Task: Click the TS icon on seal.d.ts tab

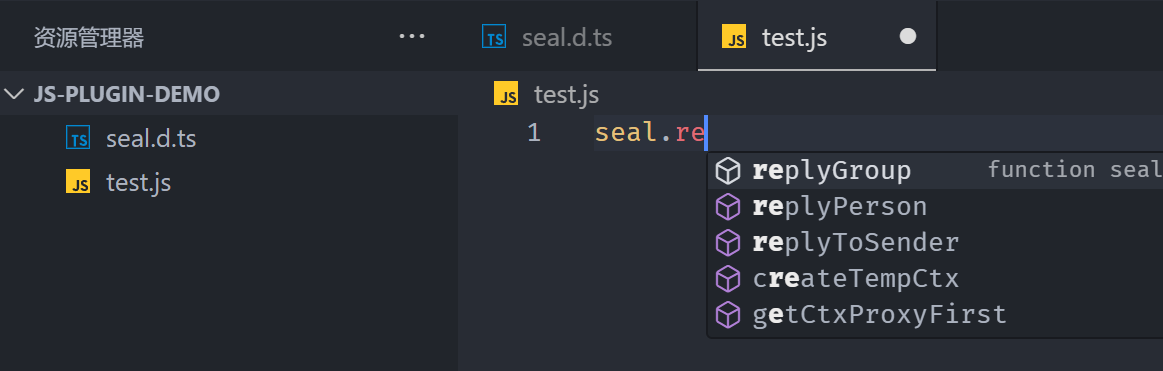Action: 494,37
